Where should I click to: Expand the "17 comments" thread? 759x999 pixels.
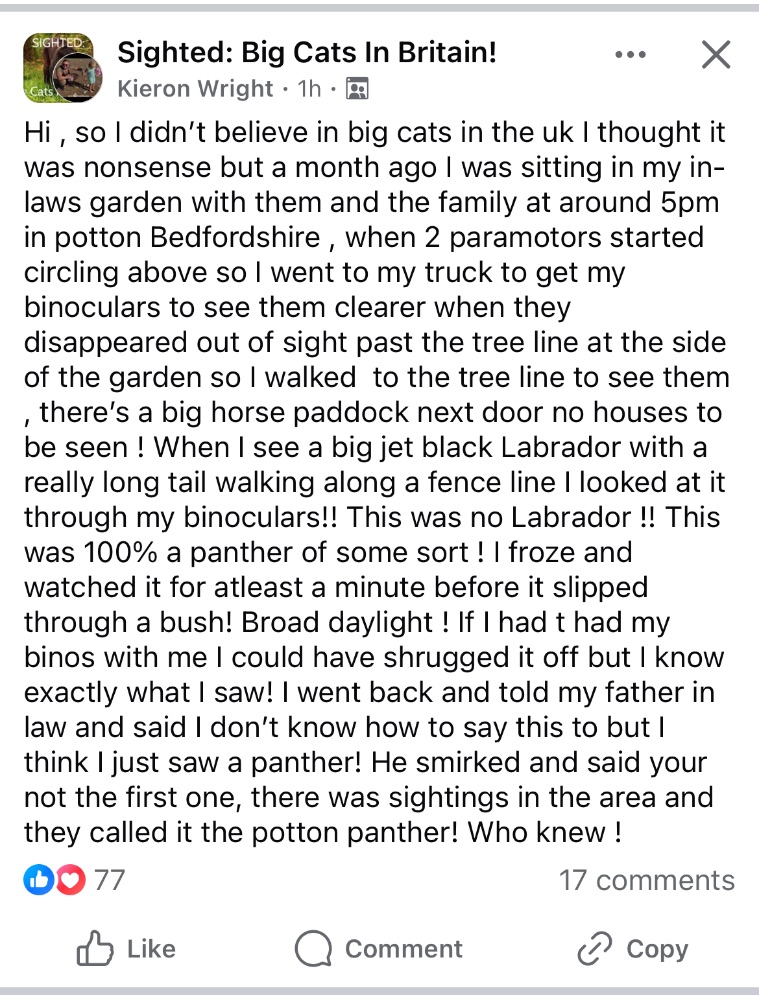coord(646,880)
